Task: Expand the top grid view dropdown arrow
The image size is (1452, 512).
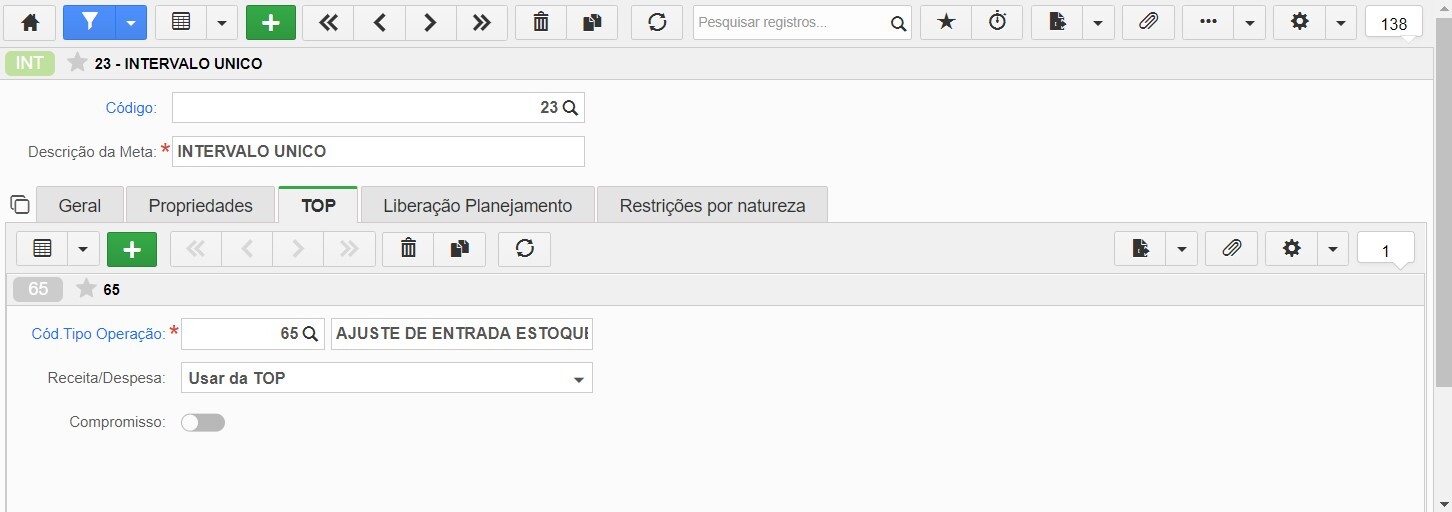Action: [222, 22]
